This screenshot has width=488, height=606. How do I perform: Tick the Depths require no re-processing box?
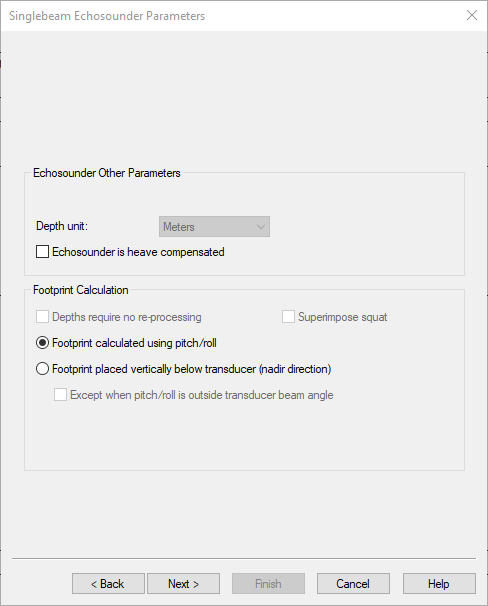pos(43,317)
